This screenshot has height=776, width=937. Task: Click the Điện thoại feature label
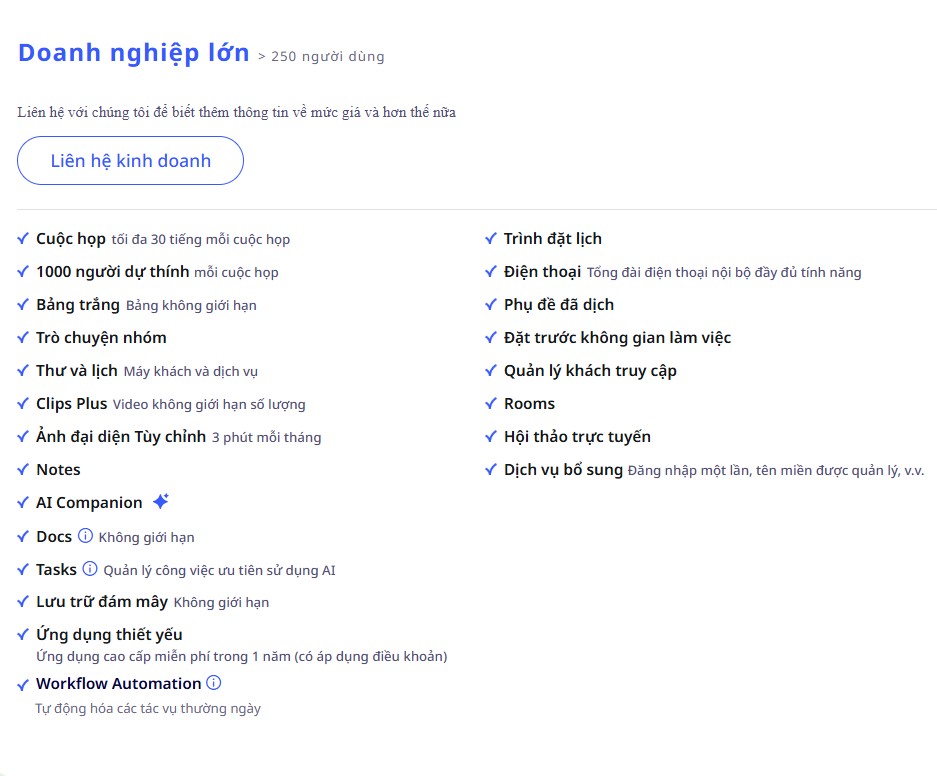click(x=542, y=272)
